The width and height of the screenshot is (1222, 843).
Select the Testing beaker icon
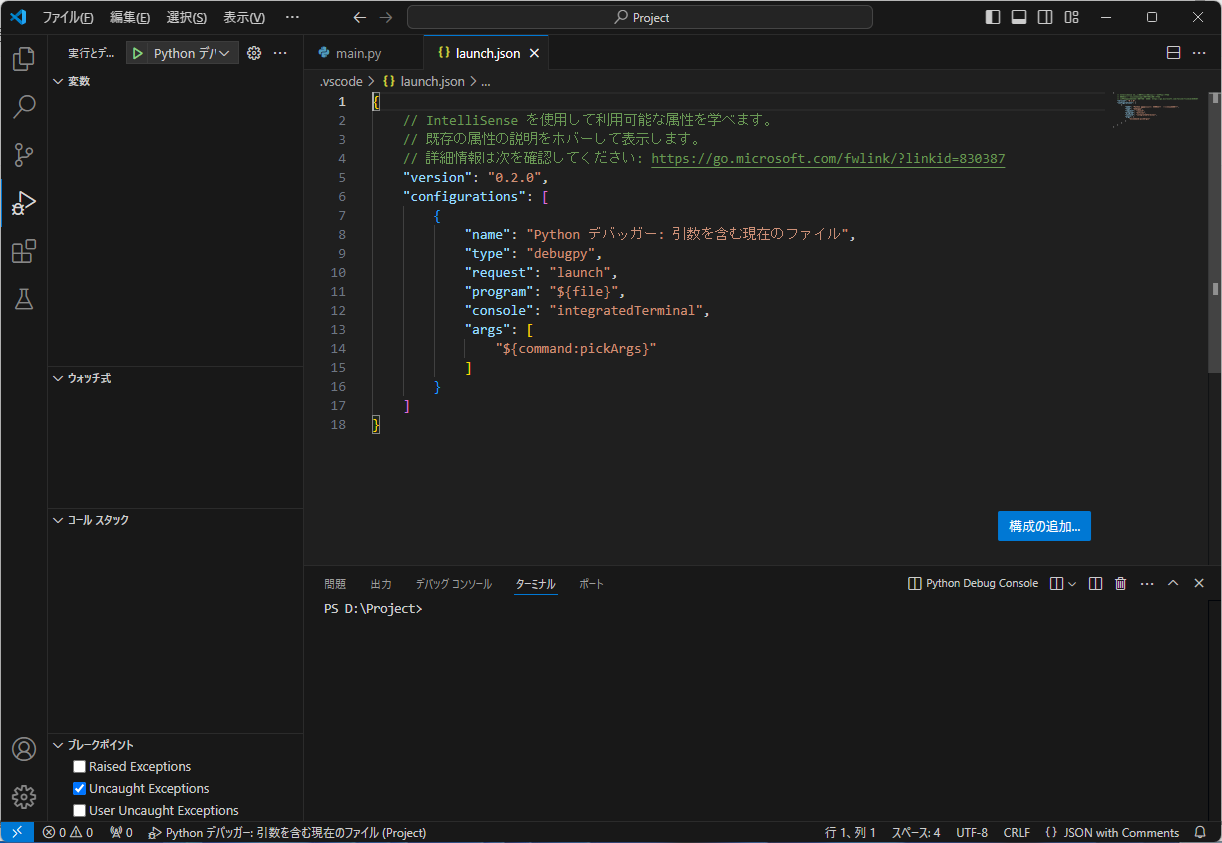coord(22,299)
